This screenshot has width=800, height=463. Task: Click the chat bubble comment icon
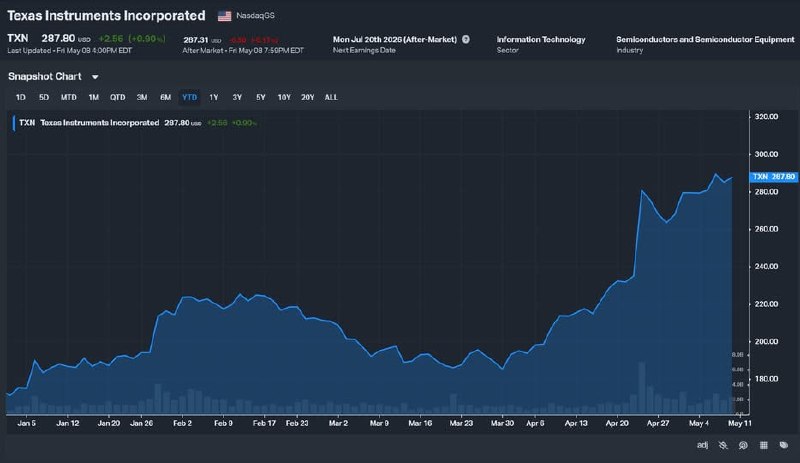click(x=743, y=445)
